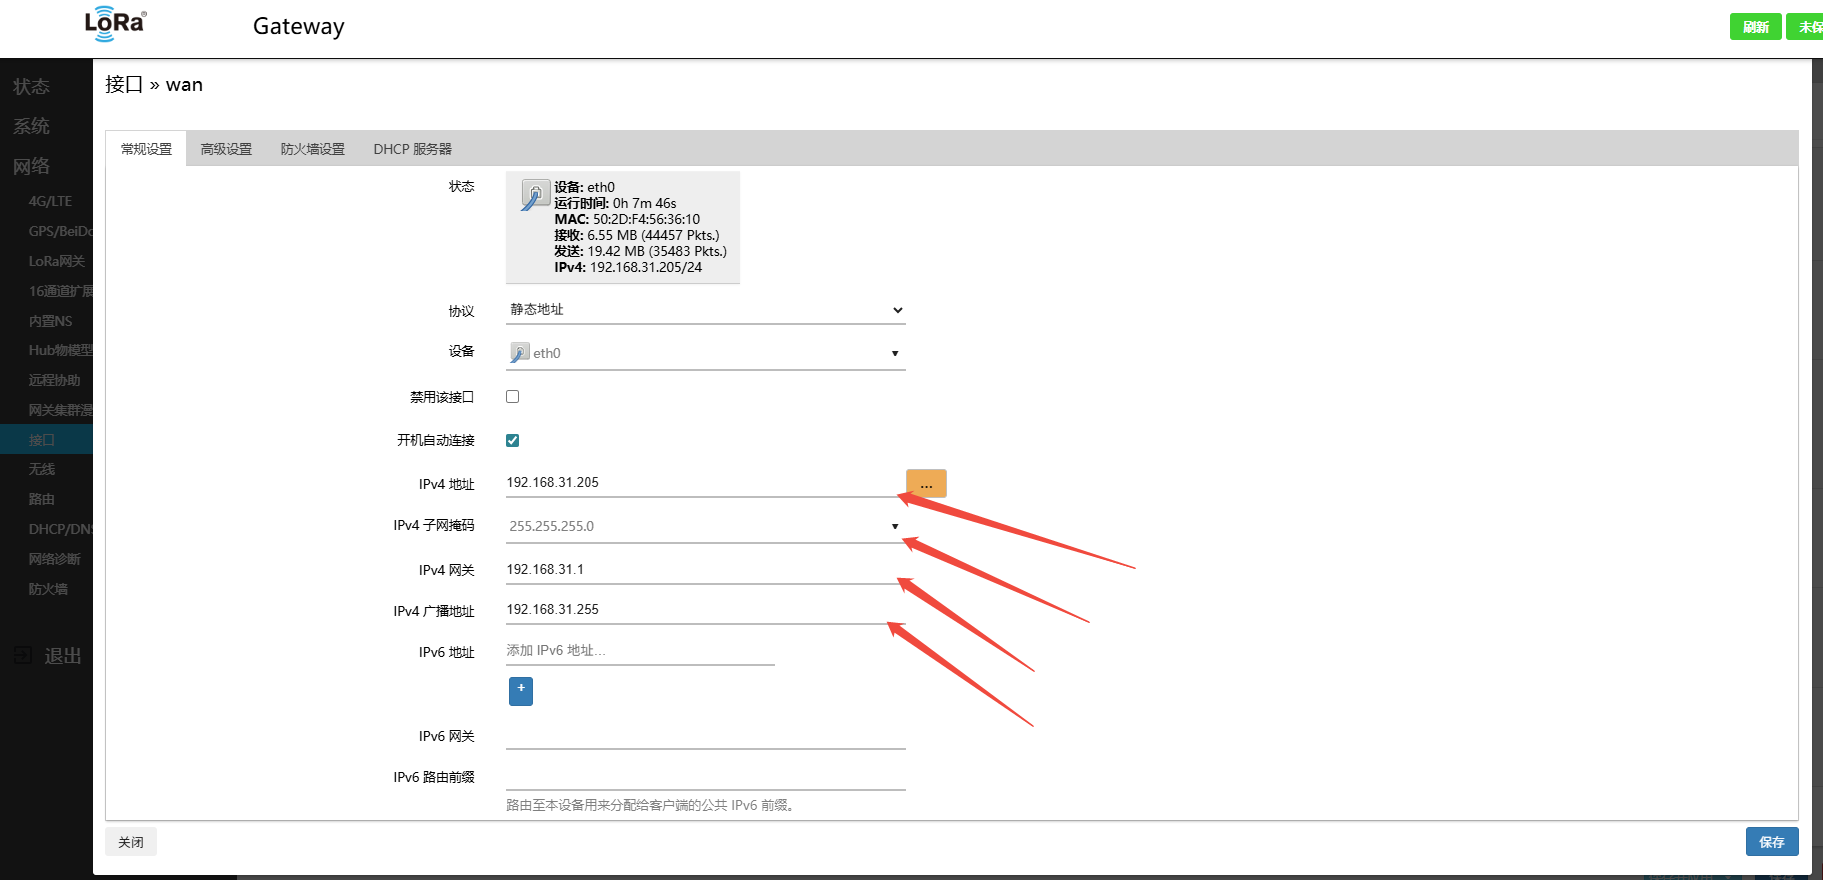Click the eth0 icon in device selector
1823x880 pixels.
[x=520, y=353]
